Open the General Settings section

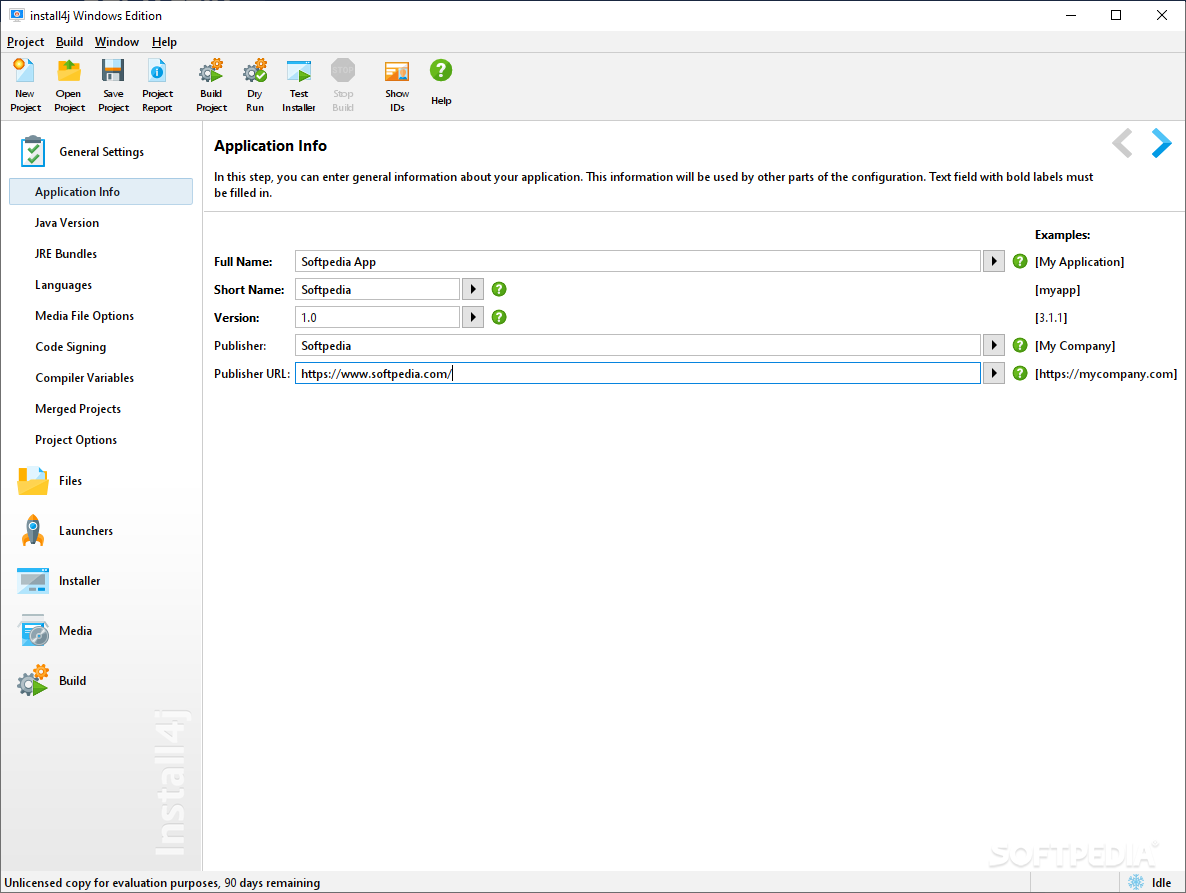tap(101, 151)
